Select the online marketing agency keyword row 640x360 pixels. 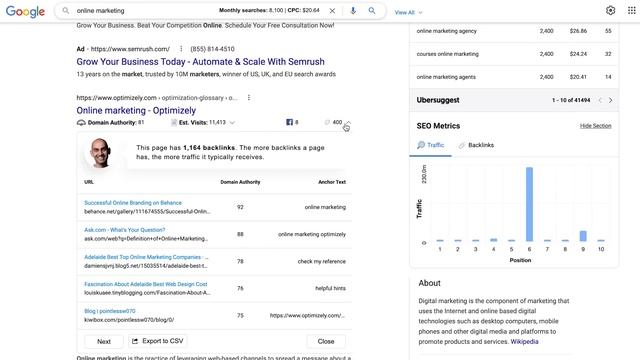tap(514, 31)
